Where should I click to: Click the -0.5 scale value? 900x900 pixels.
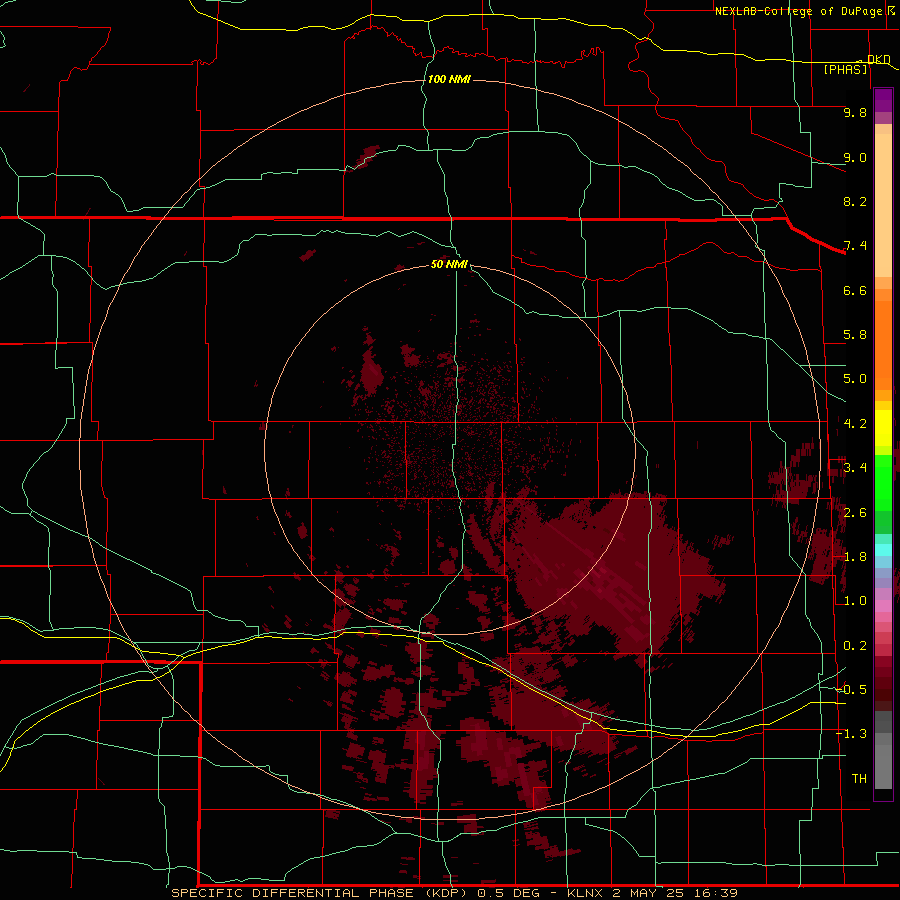point(851,689)
